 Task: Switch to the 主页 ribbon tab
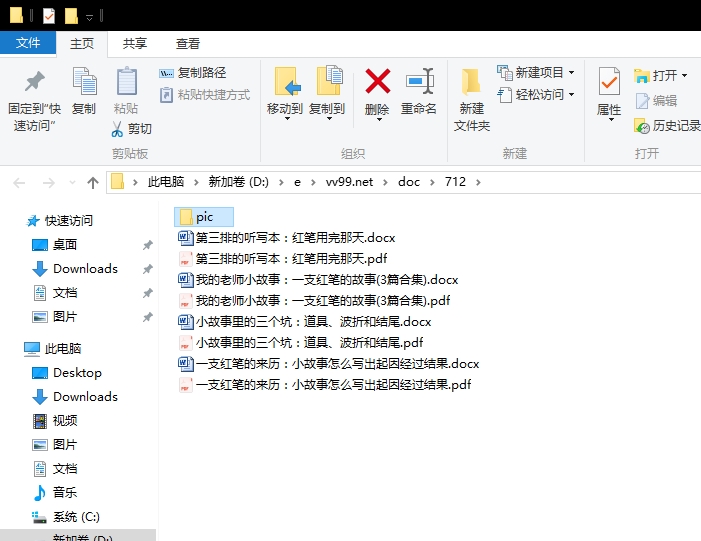tap(82, 43)
